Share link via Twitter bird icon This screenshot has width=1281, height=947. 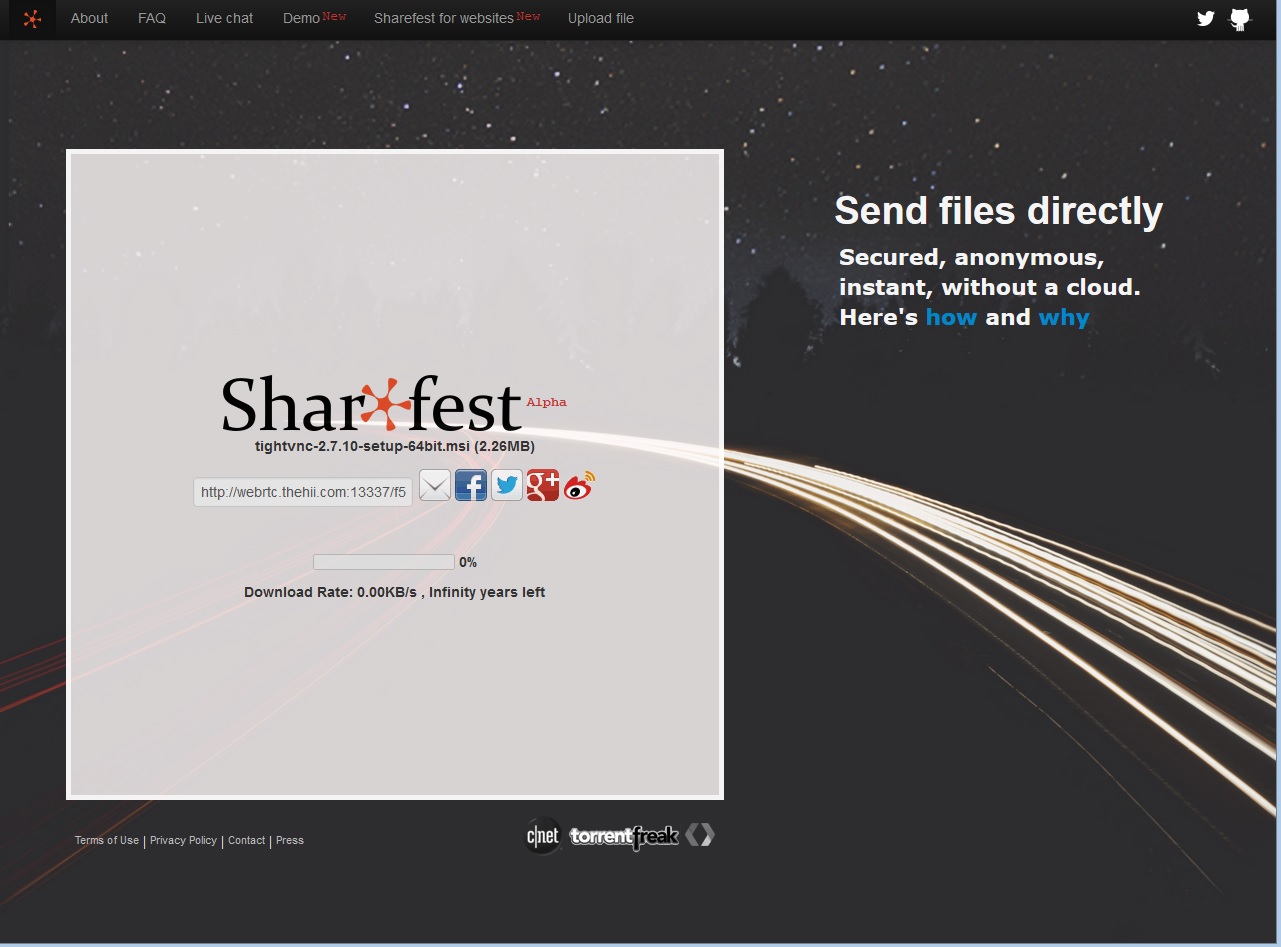tap(507, 485)
